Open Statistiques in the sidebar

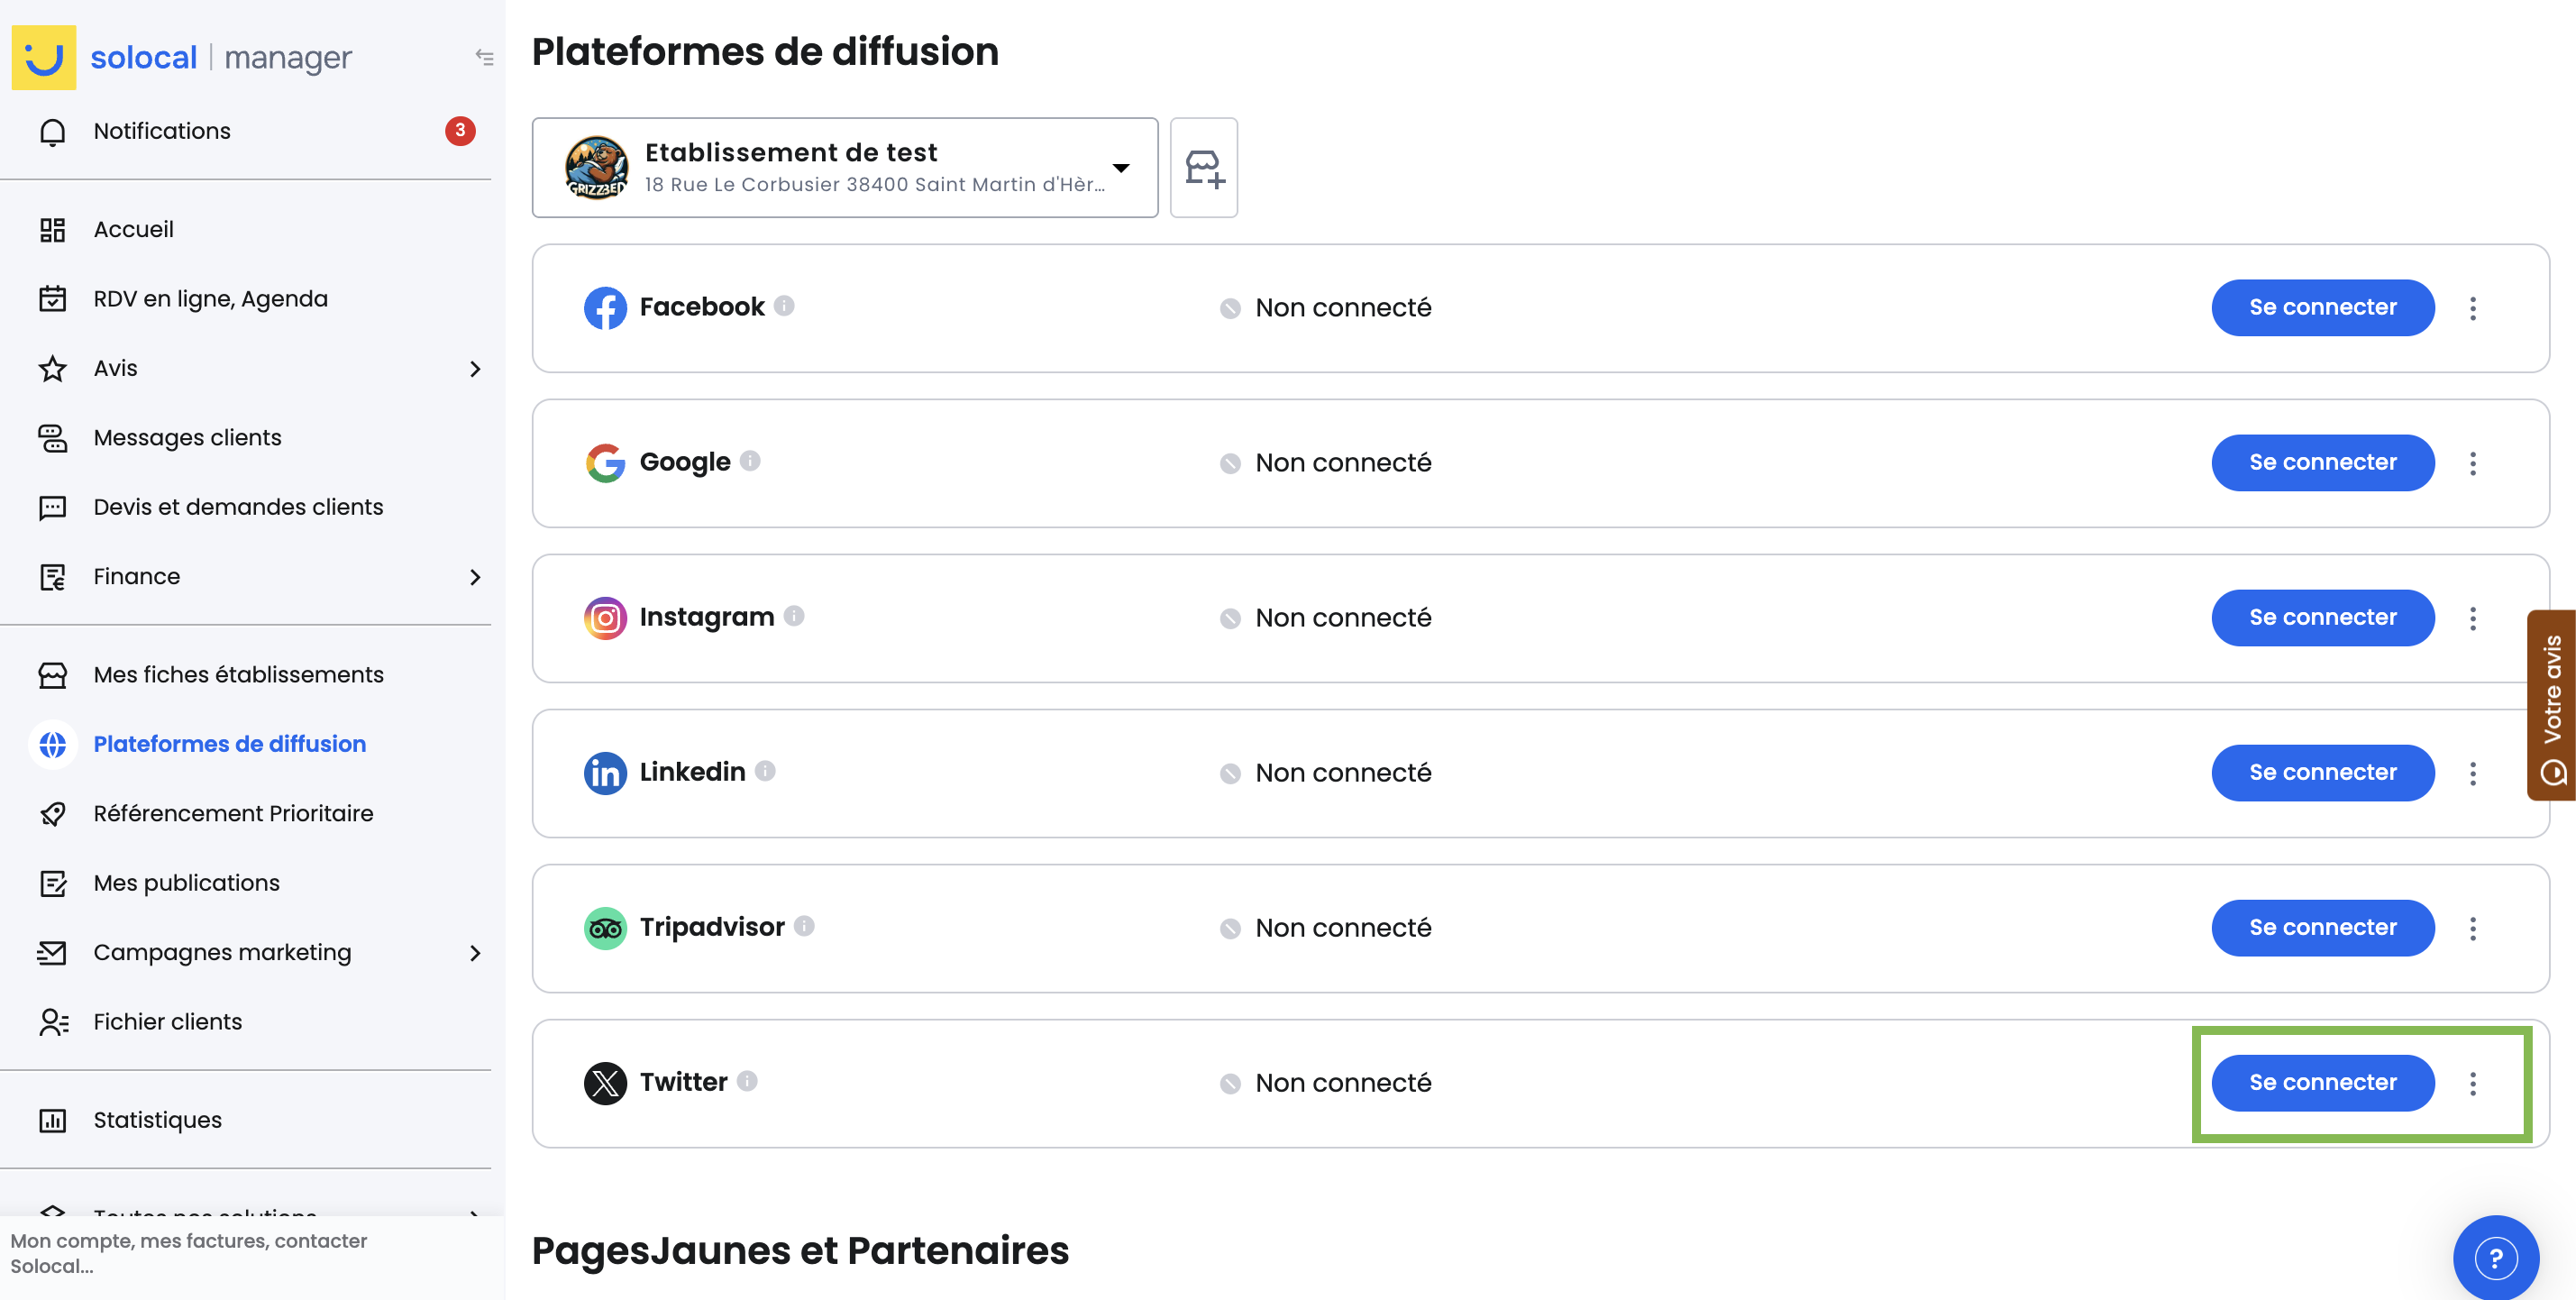point(157,1120)
